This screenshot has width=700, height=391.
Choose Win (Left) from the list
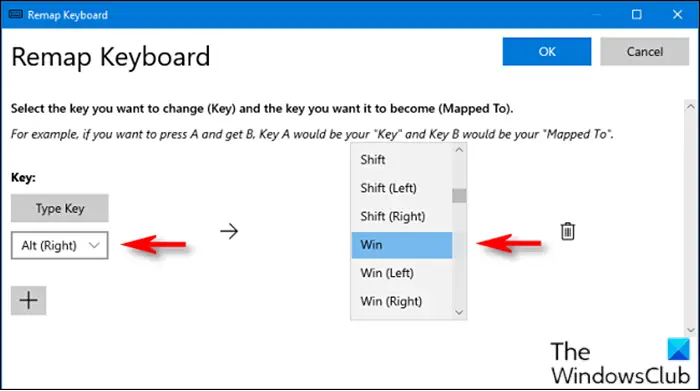pyautogui.click(x=402, y=273)
